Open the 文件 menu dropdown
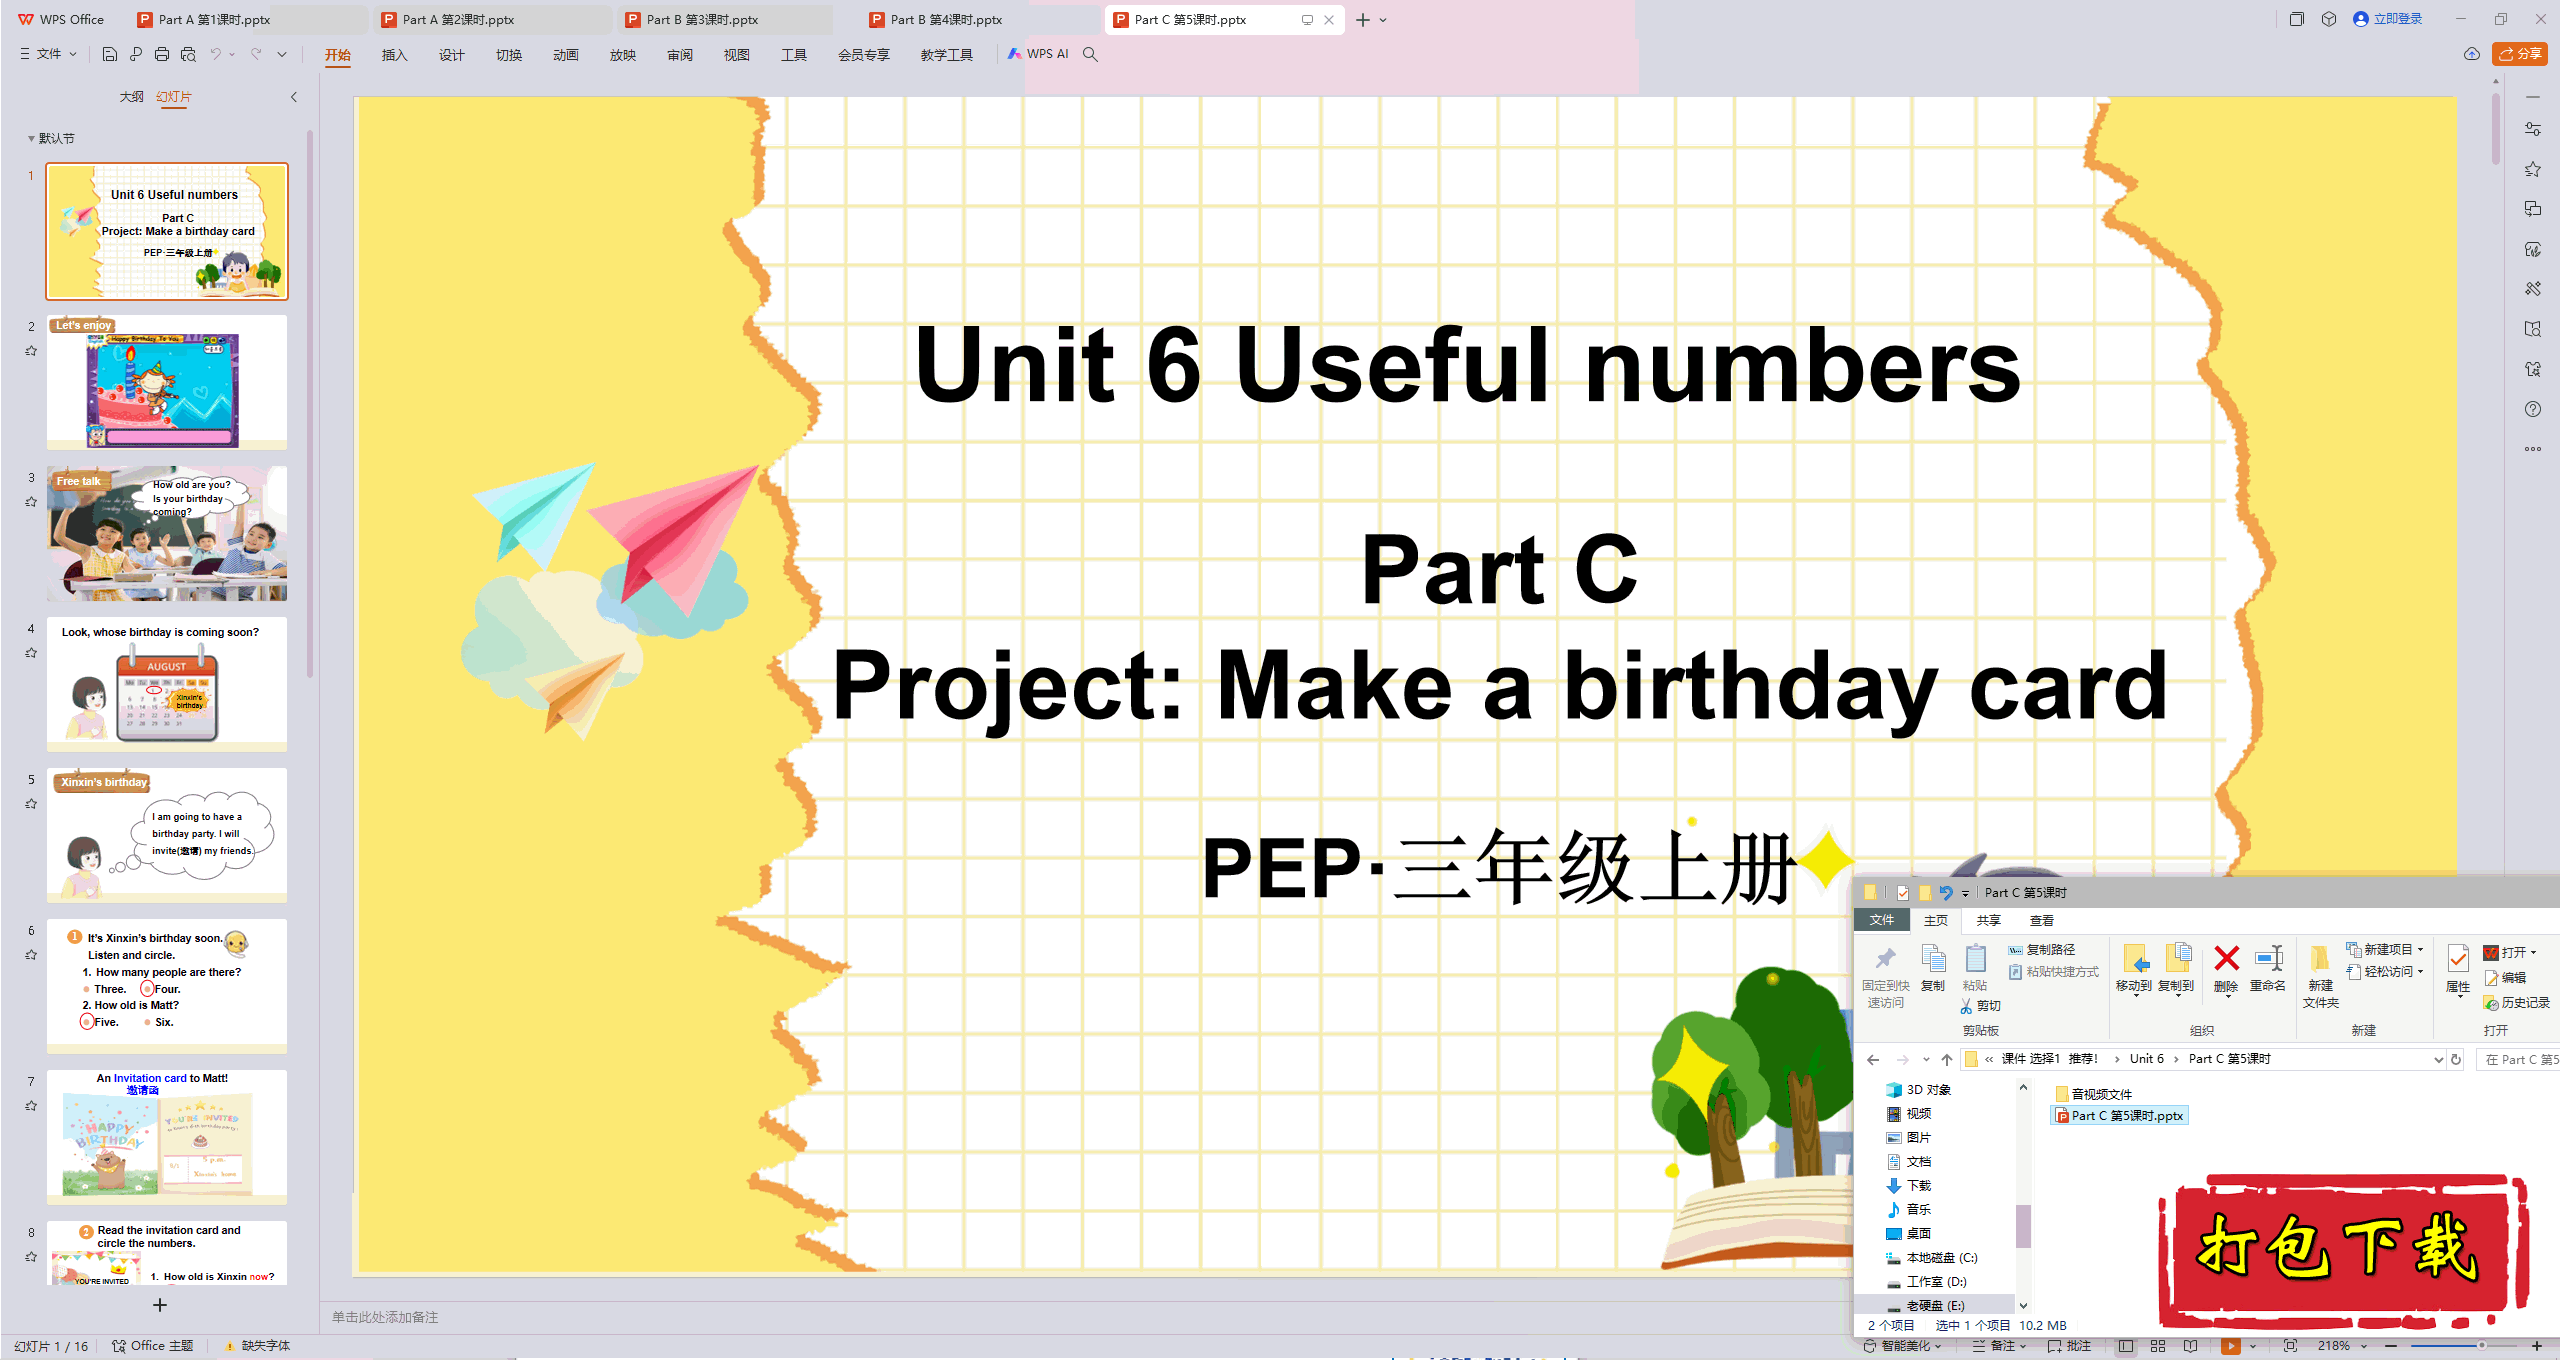 49,54
